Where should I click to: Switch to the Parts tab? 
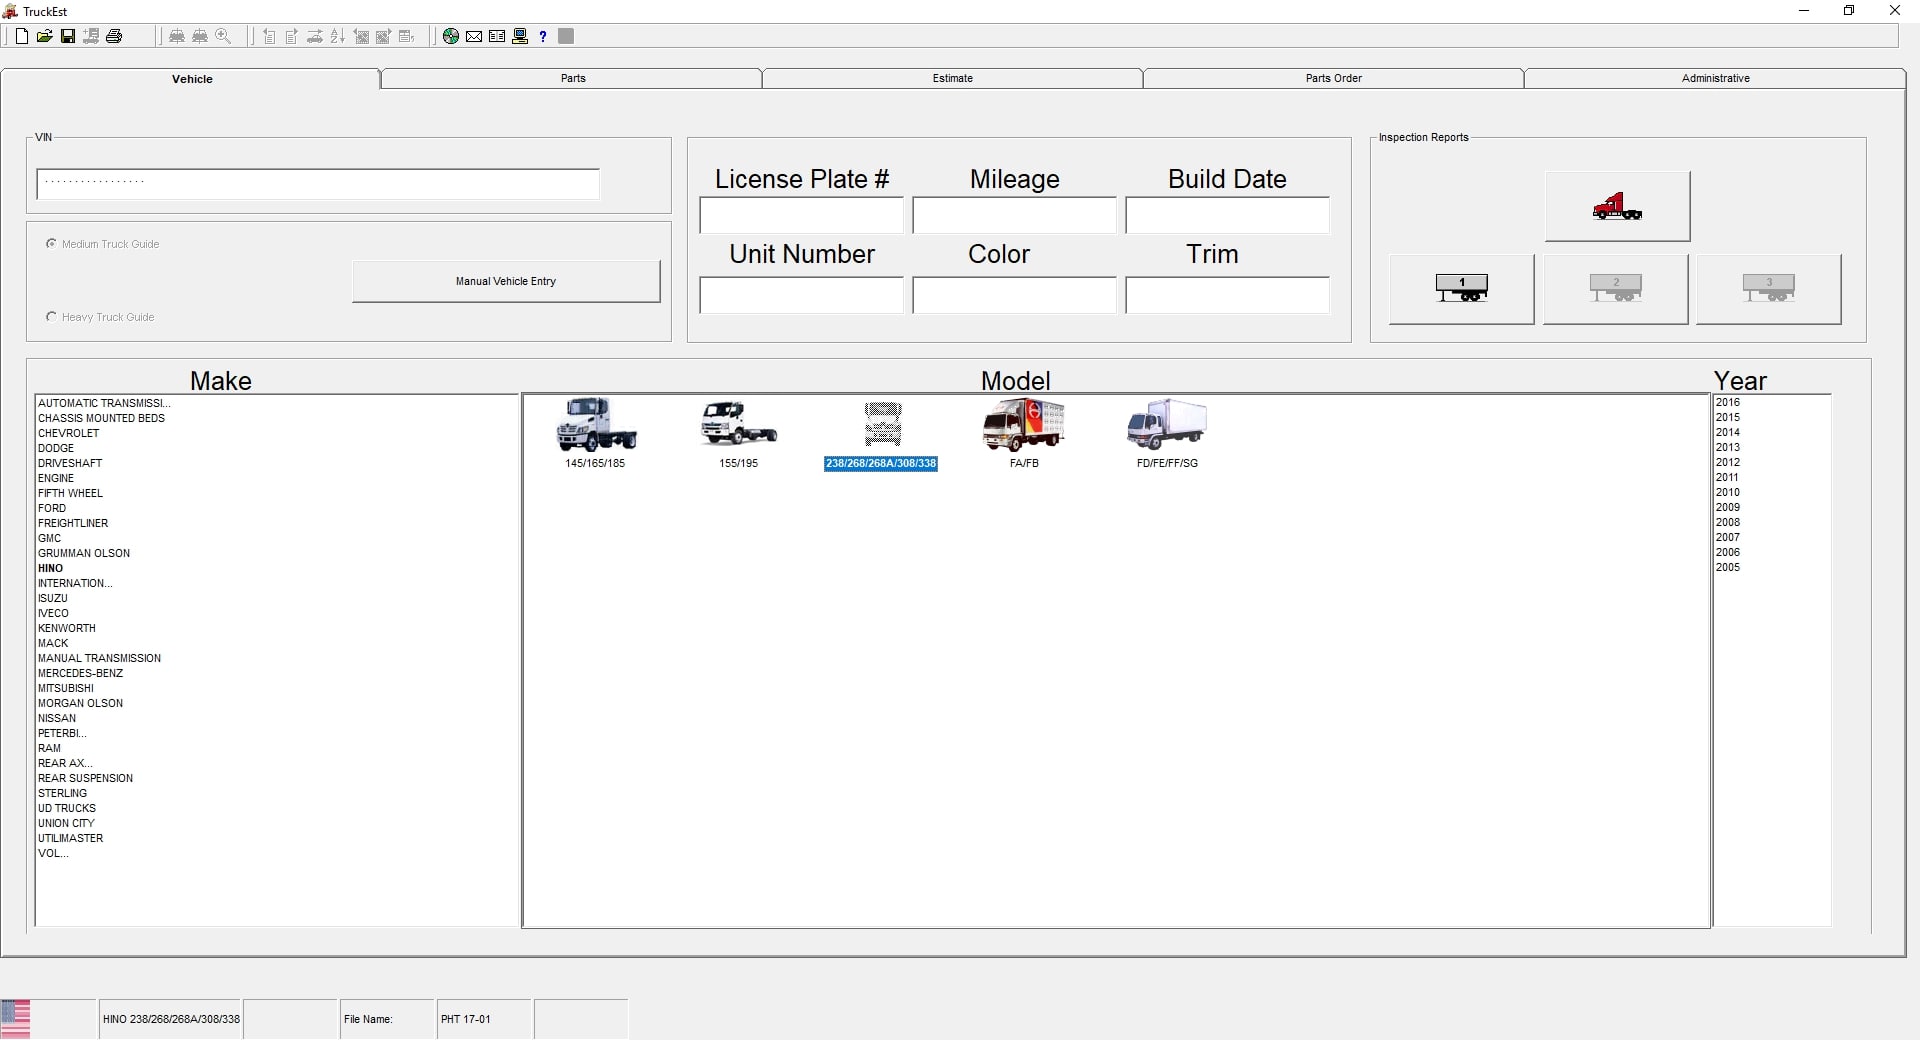573,78
